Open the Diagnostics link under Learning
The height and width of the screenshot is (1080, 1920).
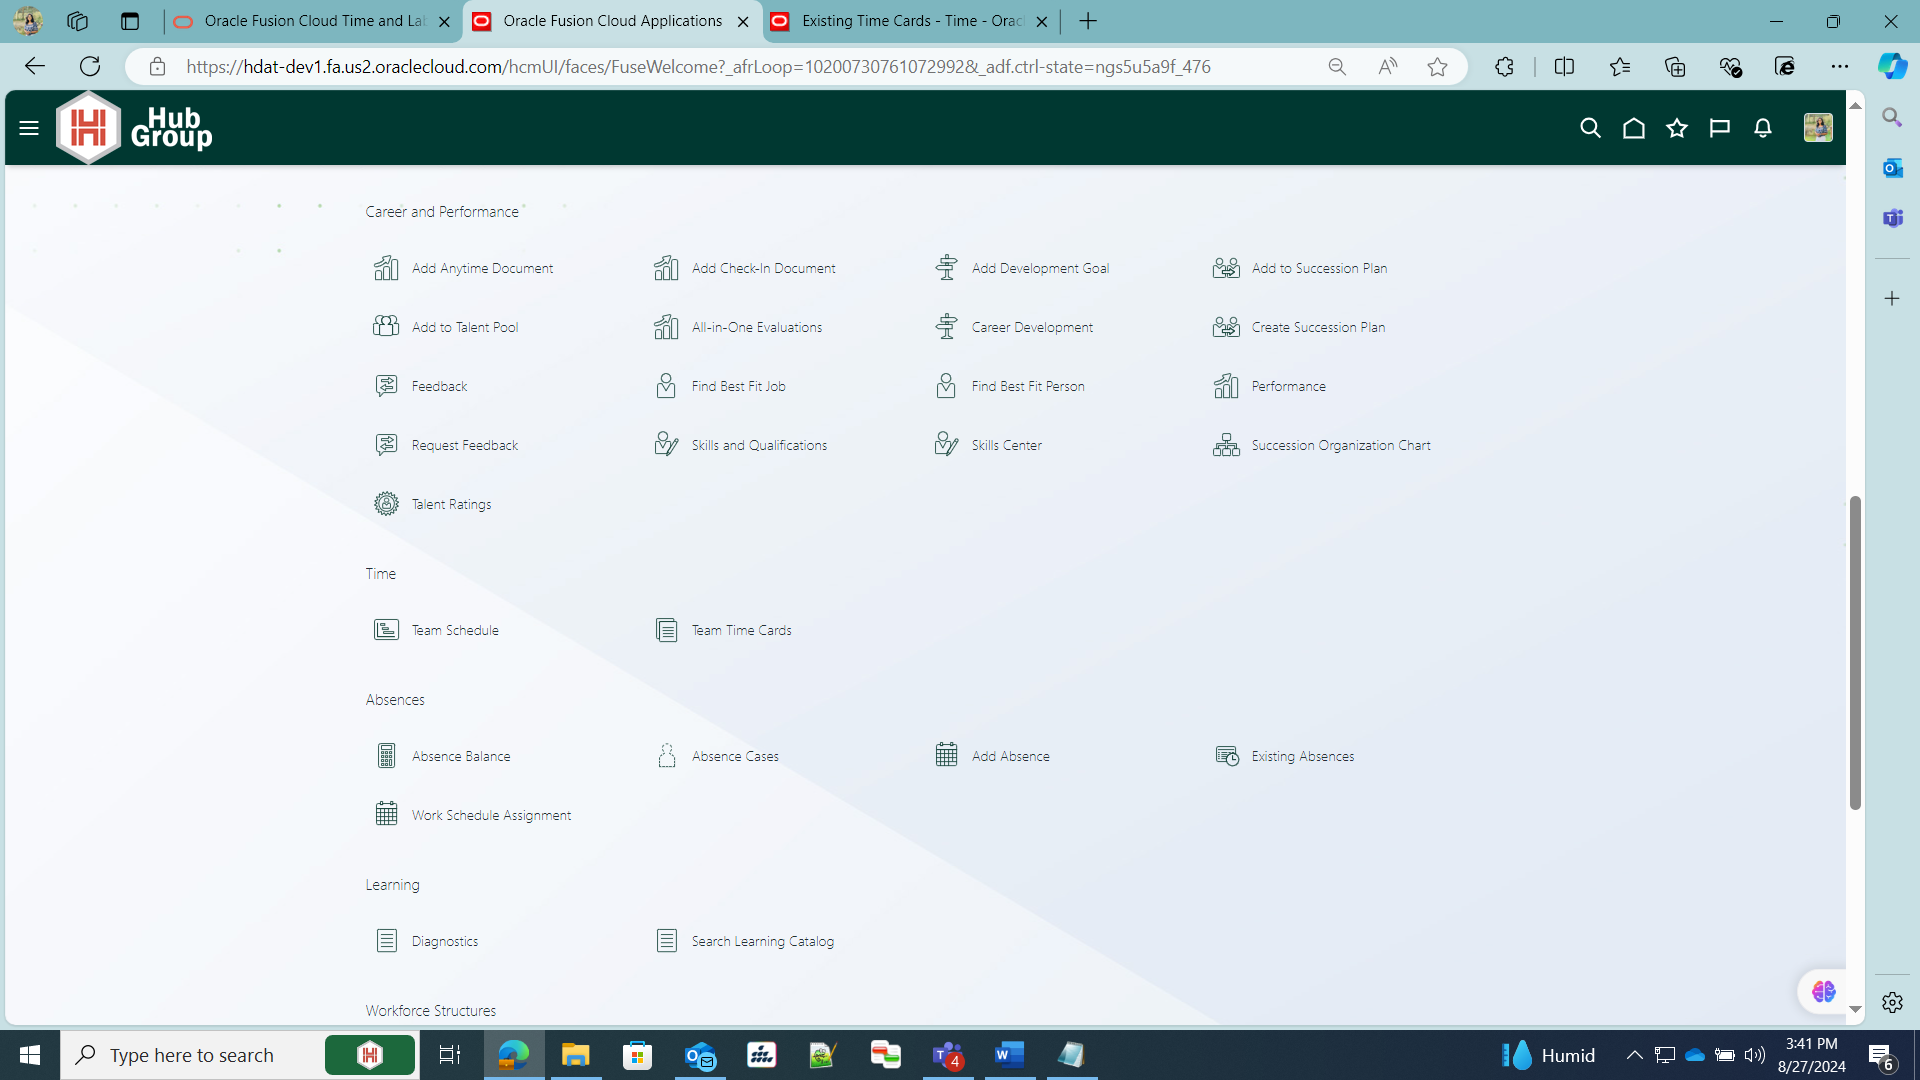point(444,941)
